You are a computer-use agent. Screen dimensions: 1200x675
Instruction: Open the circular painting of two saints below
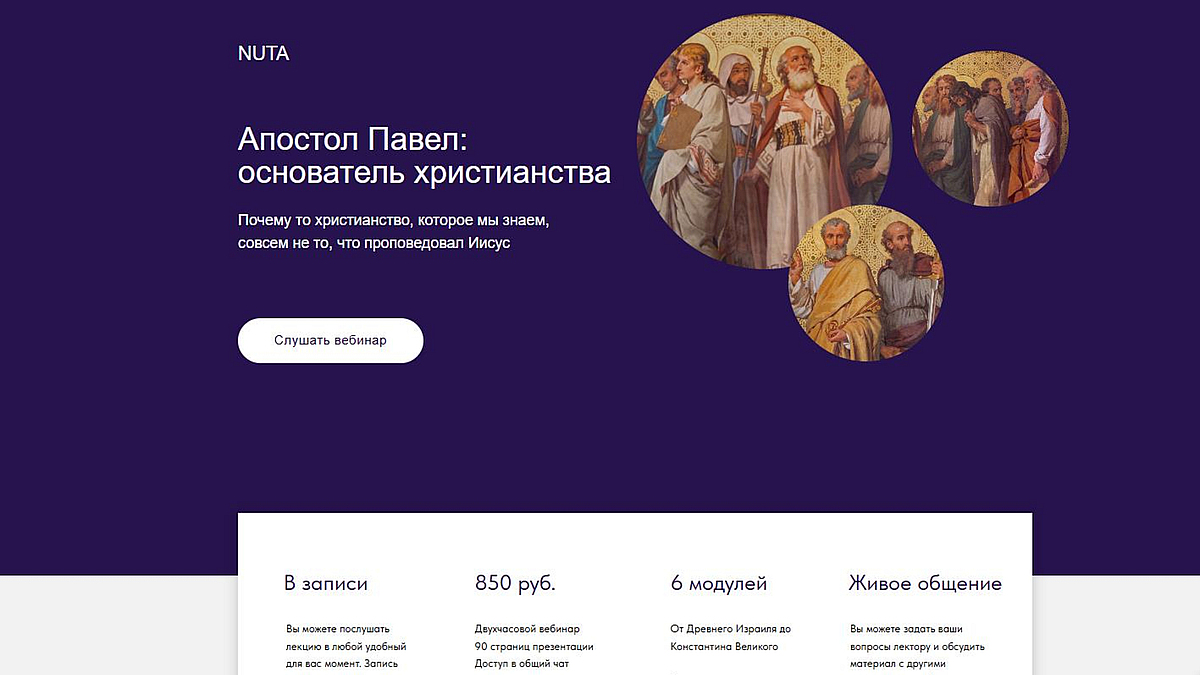click(x=865, y=283)
